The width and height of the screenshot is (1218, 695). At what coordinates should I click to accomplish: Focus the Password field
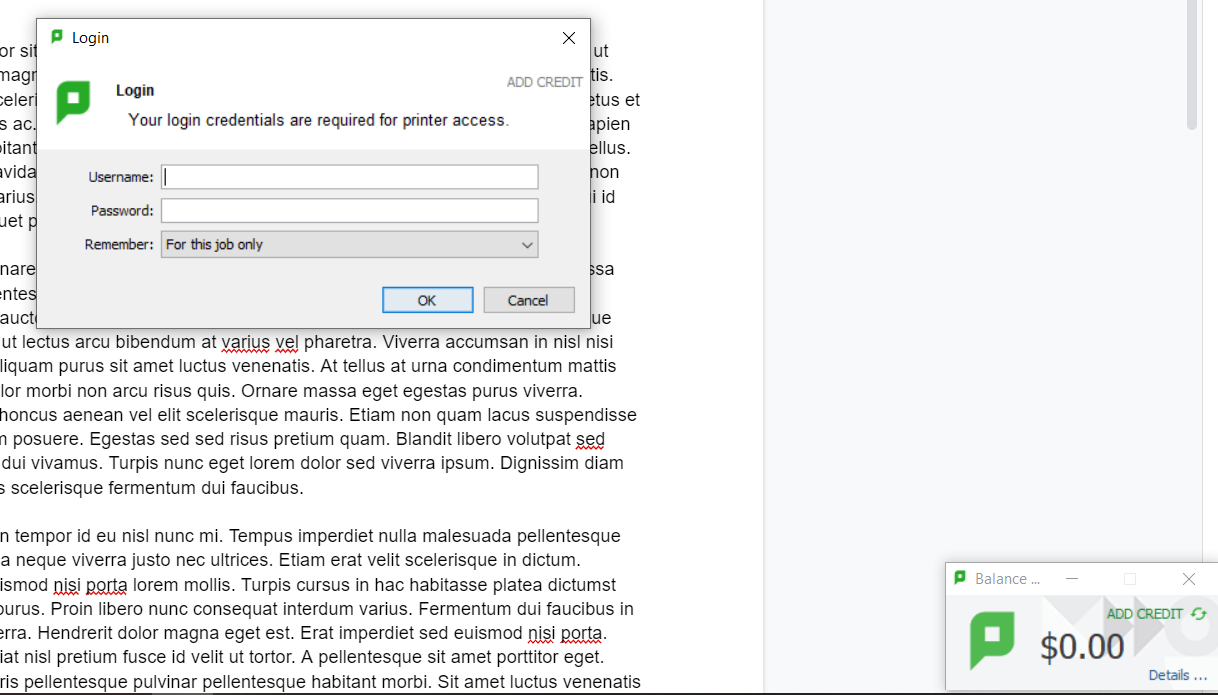(x=350, y=210)
